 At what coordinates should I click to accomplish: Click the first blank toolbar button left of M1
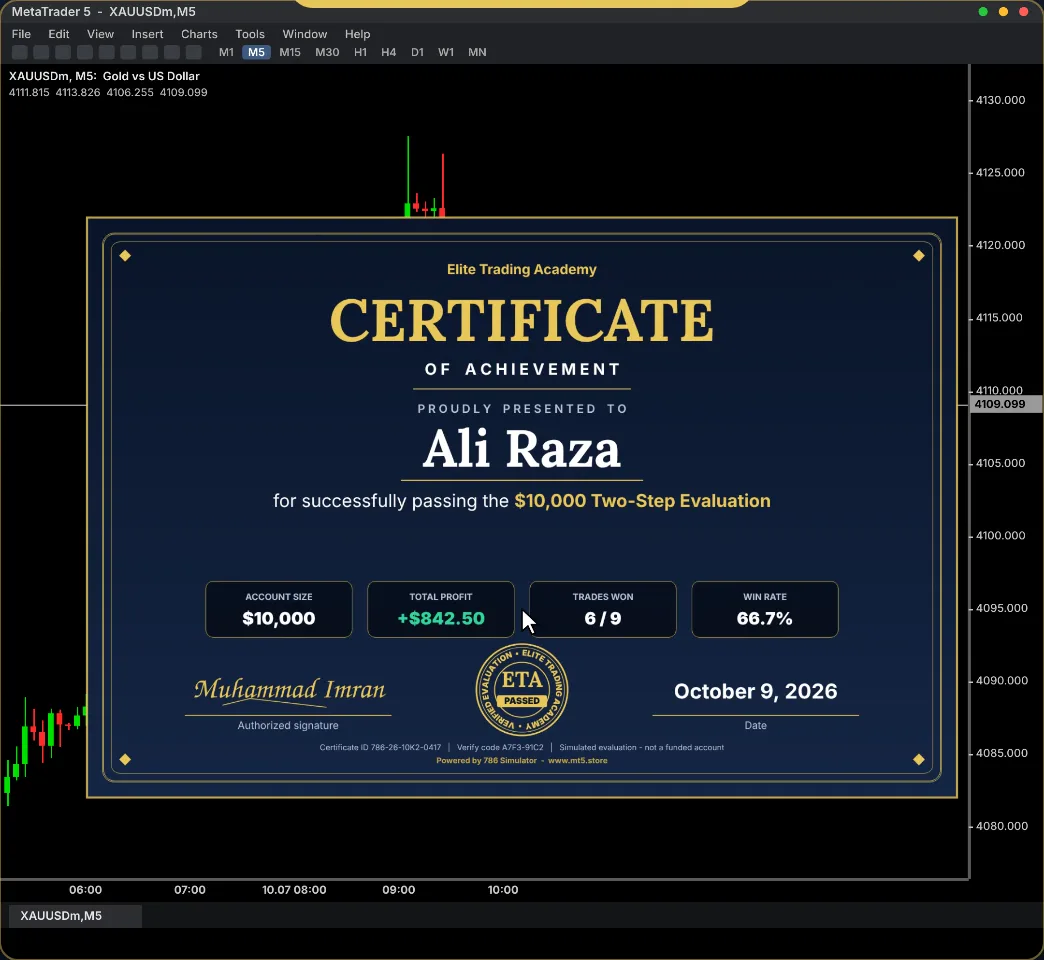coord(20,52)
